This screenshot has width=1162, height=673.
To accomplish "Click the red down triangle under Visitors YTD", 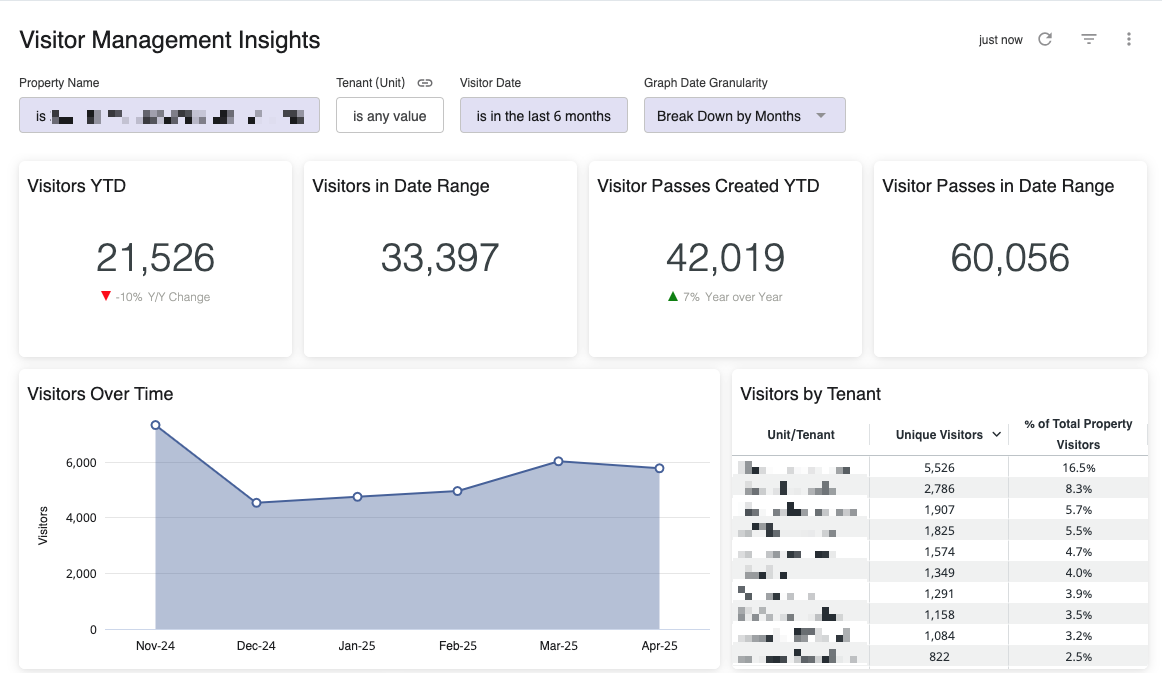I will click(x=105, y=296).
